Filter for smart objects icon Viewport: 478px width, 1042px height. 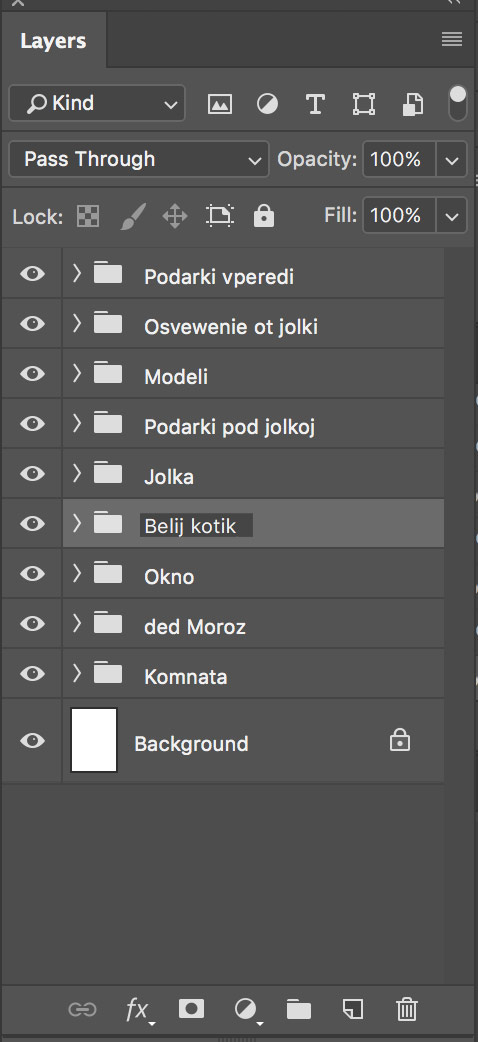click(x=413, y=104)
